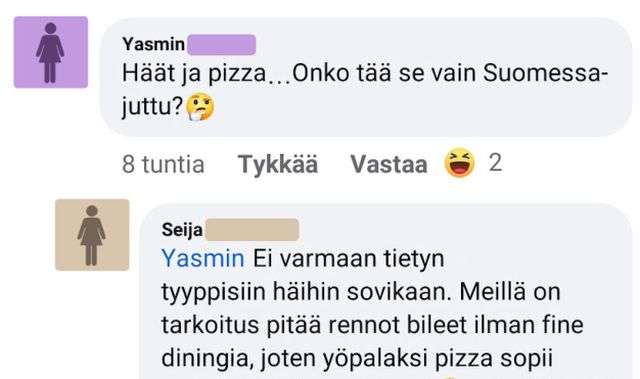Image resolution: width=640 pixels, height=379 pixels.
Task: Open the 8 tuntia timestamp link
Action: [x=163, y=164]
